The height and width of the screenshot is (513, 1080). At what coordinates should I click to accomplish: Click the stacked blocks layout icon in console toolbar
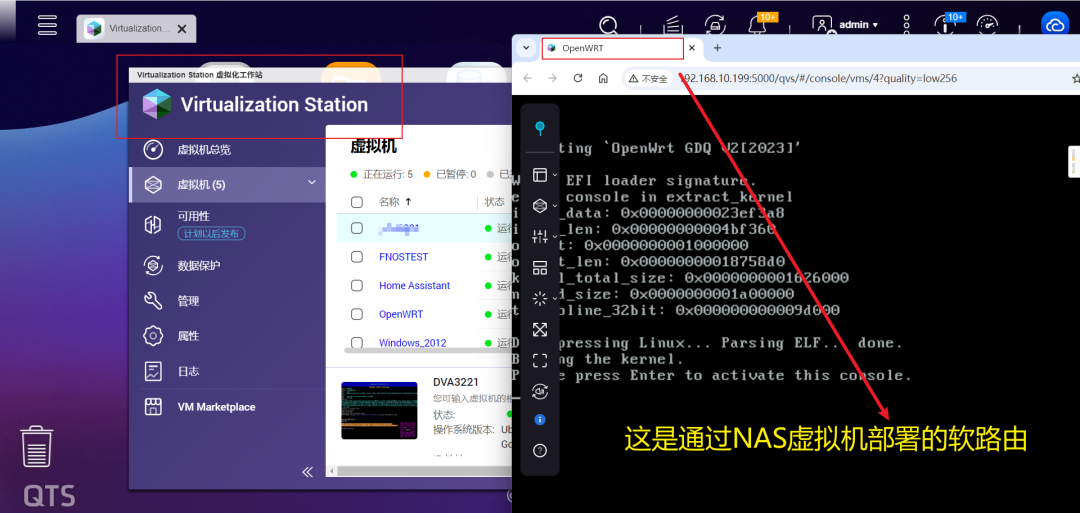click(540, 269)
